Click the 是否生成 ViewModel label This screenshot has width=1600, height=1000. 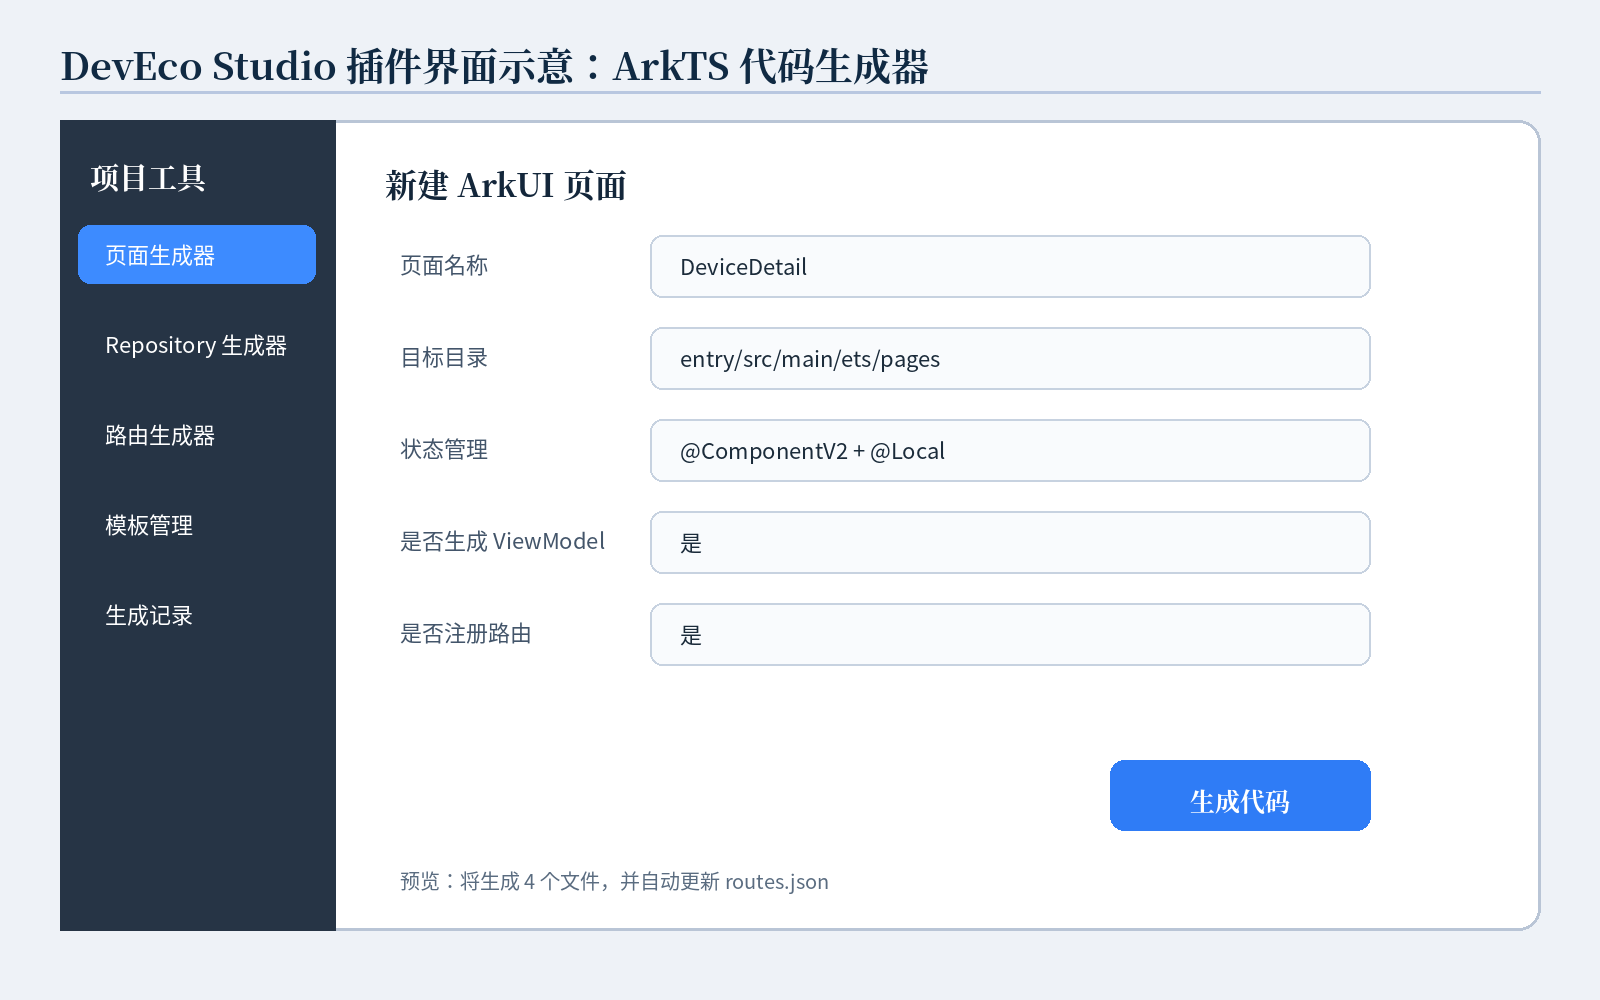[x=503, y=542]
